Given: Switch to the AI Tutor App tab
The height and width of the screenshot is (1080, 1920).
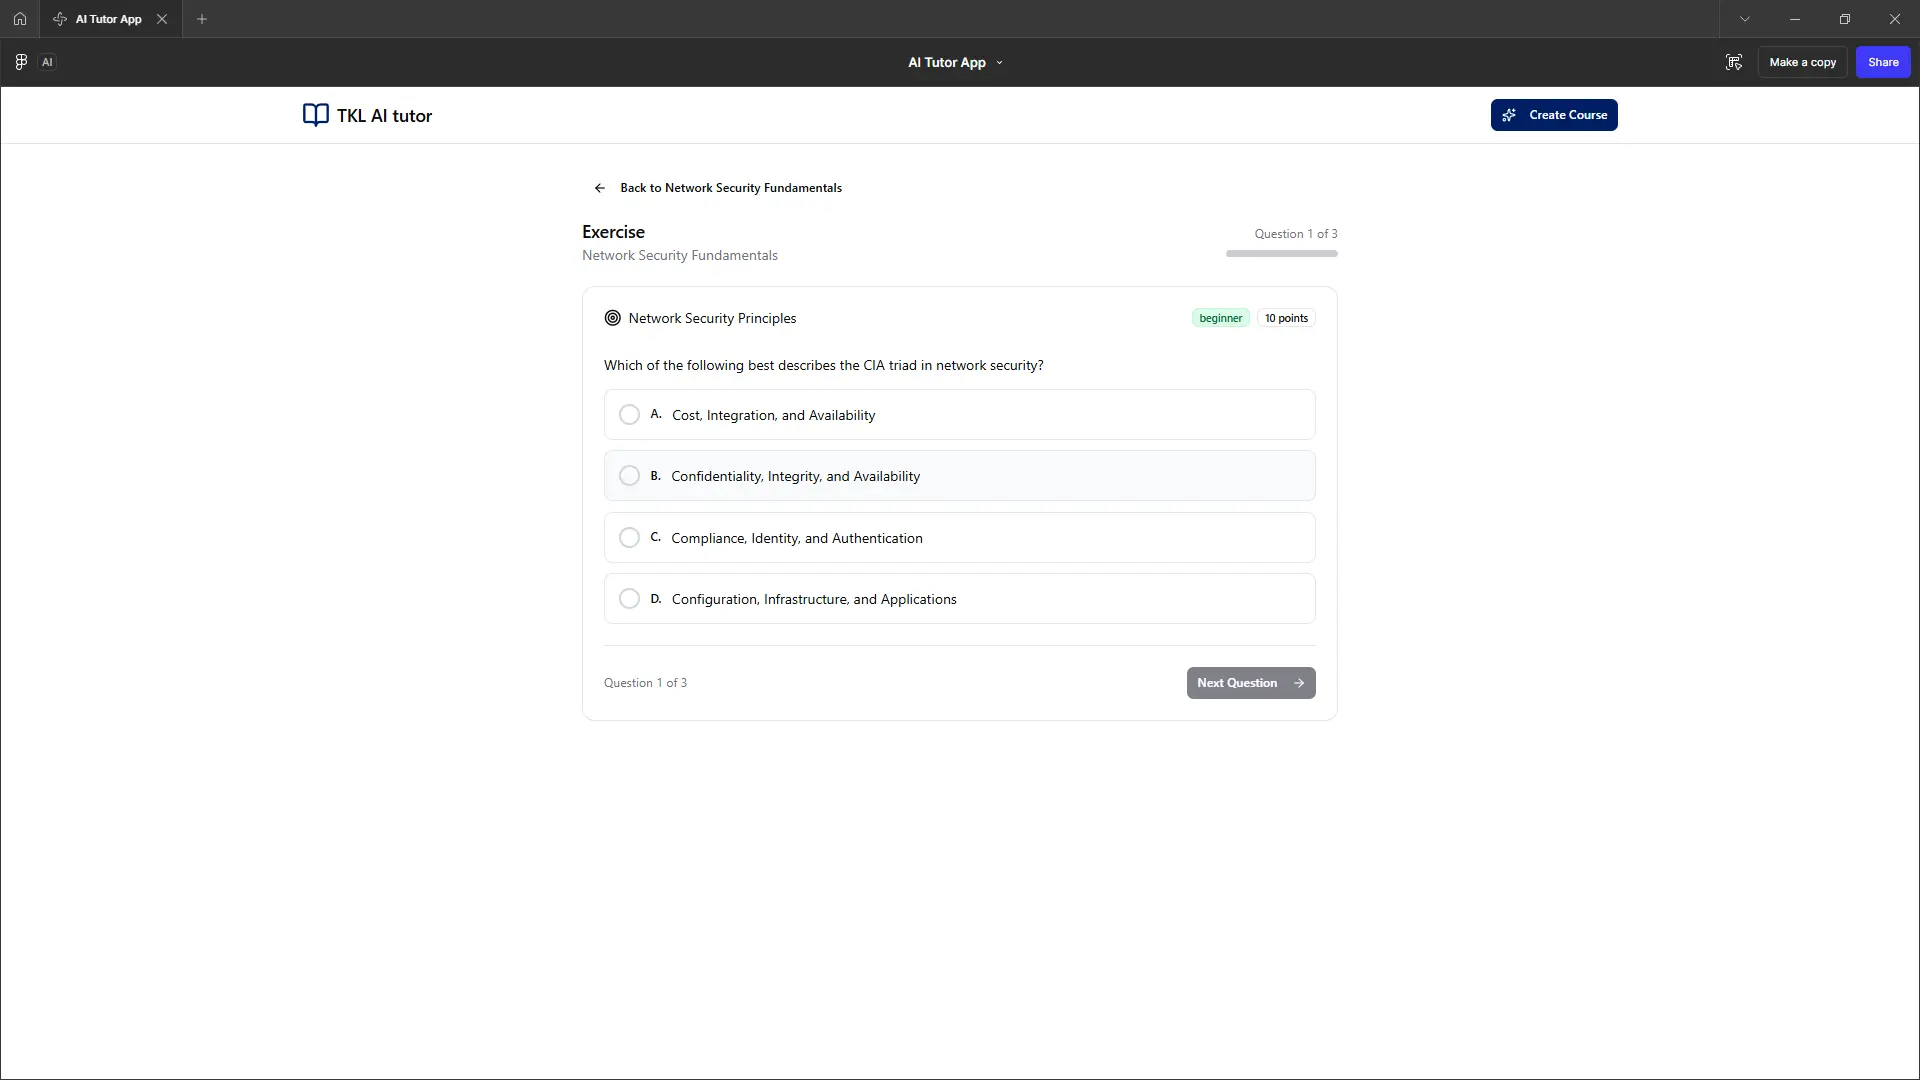Looking at the screenshot, I should pyautogui.click(x=108, y=19).
